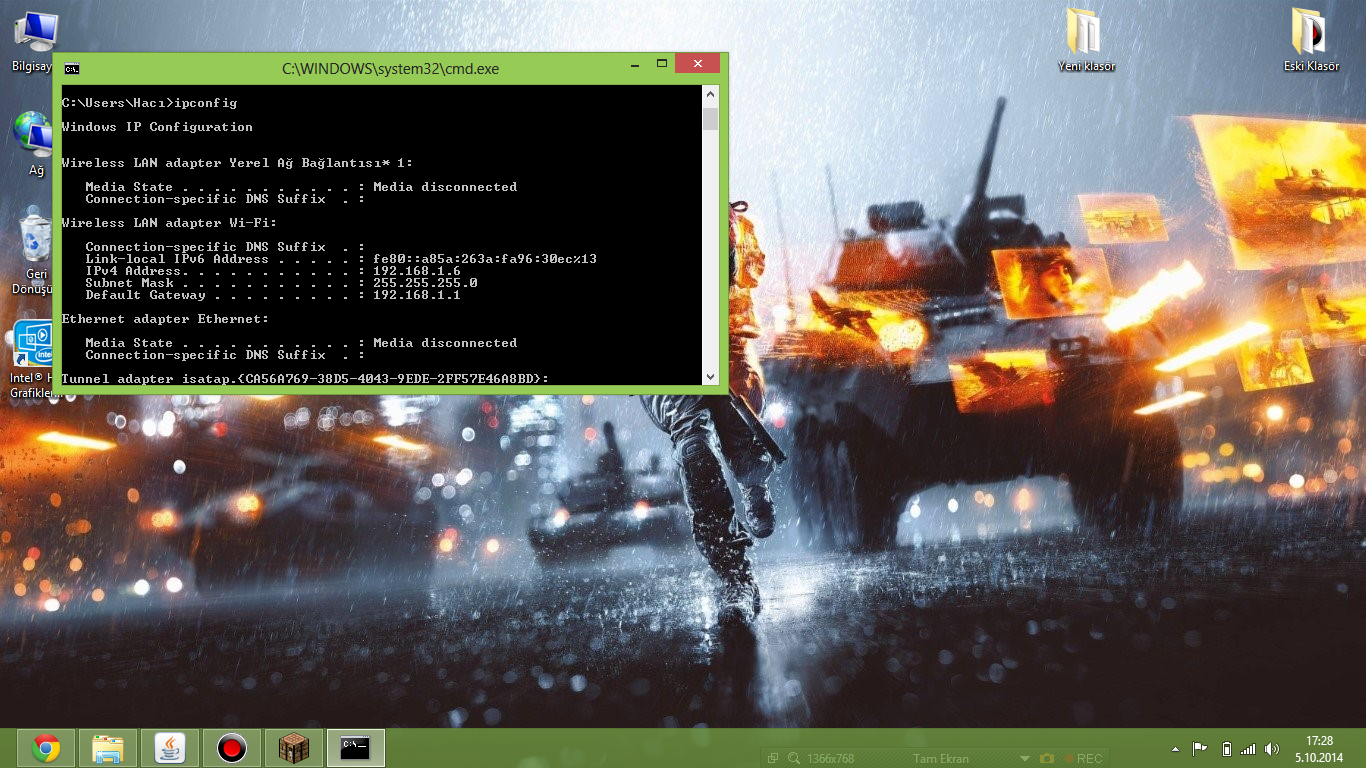Open File Explorer from the taskbar
Viewport: 1366px width, 768px height.
(108, 748)
